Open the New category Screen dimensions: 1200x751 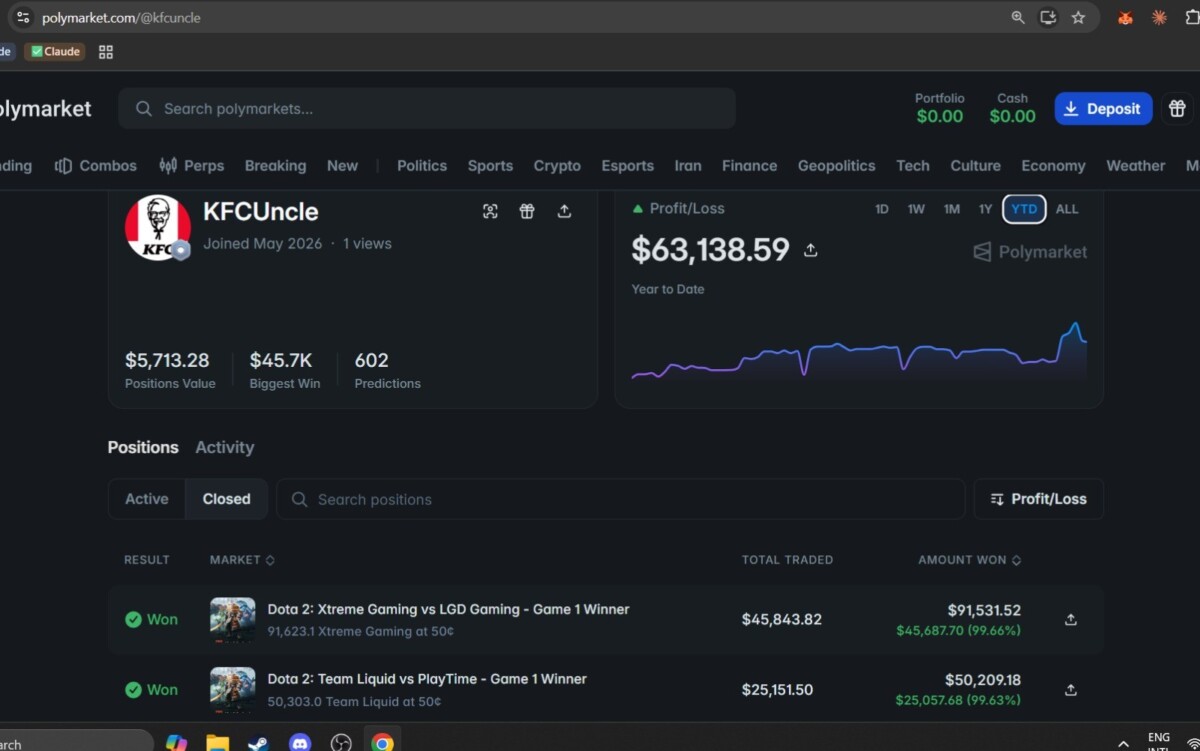click(342, 166)
